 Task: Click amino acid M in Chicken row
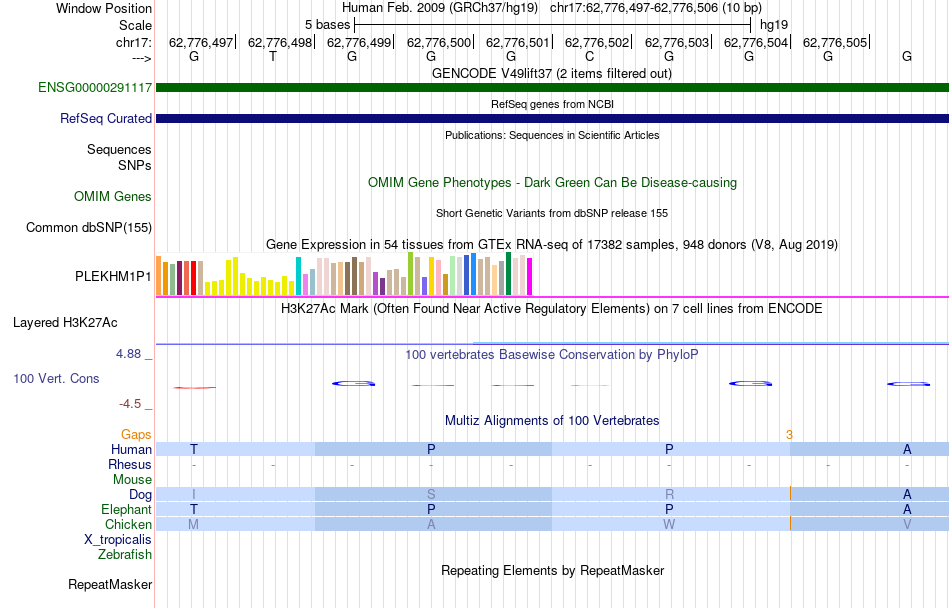click(194, 524)
